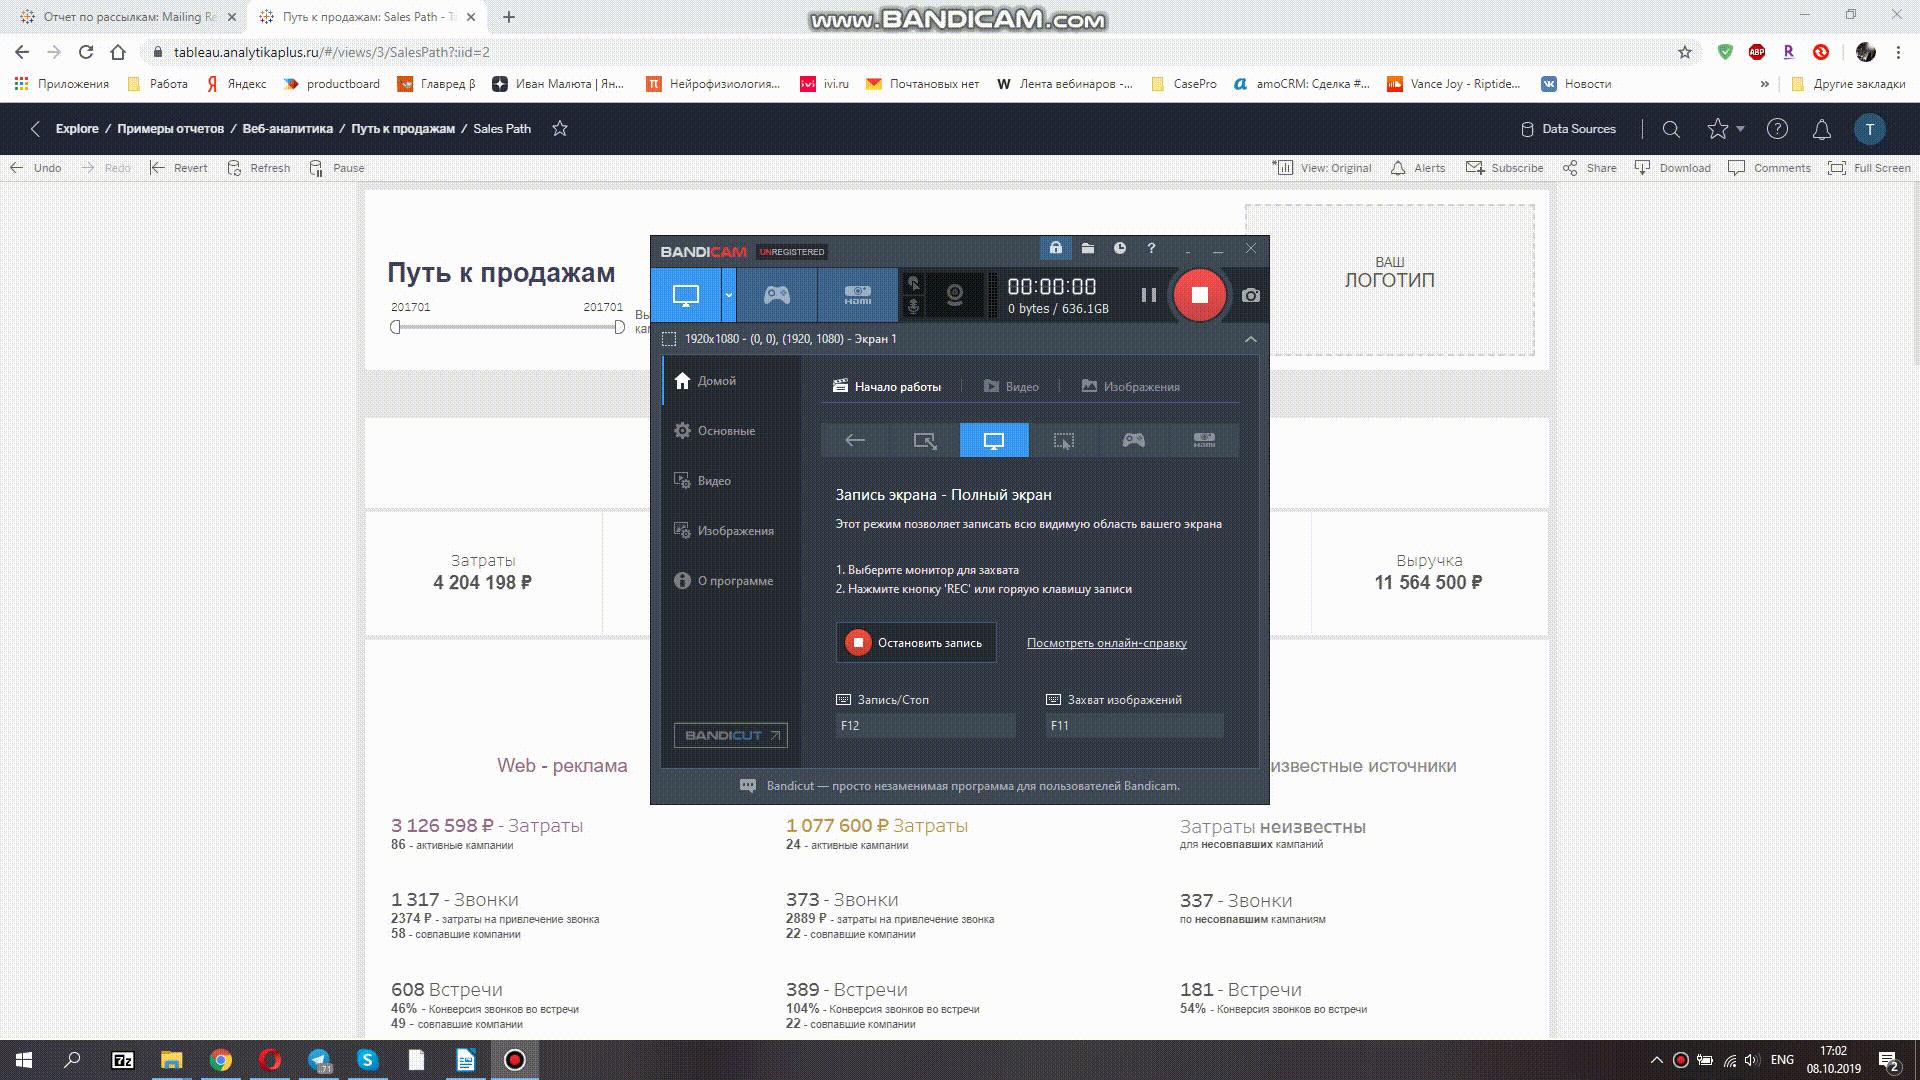Select the game recording mode gamepad icon
Screen dimensions: 1920x1080
pos(775,295)
